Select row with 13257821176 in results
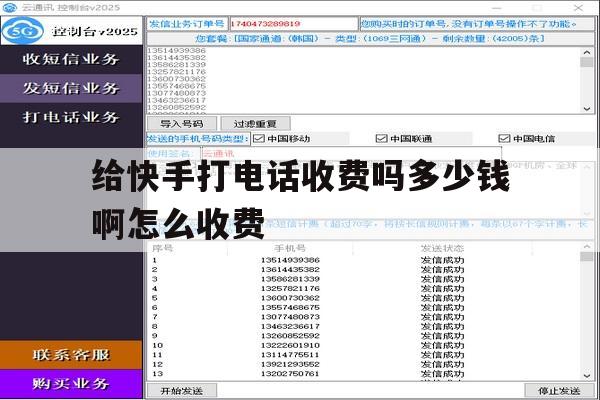Image resolution: width=600 pixels, height=400 pixels. click(x=364, y=289)
